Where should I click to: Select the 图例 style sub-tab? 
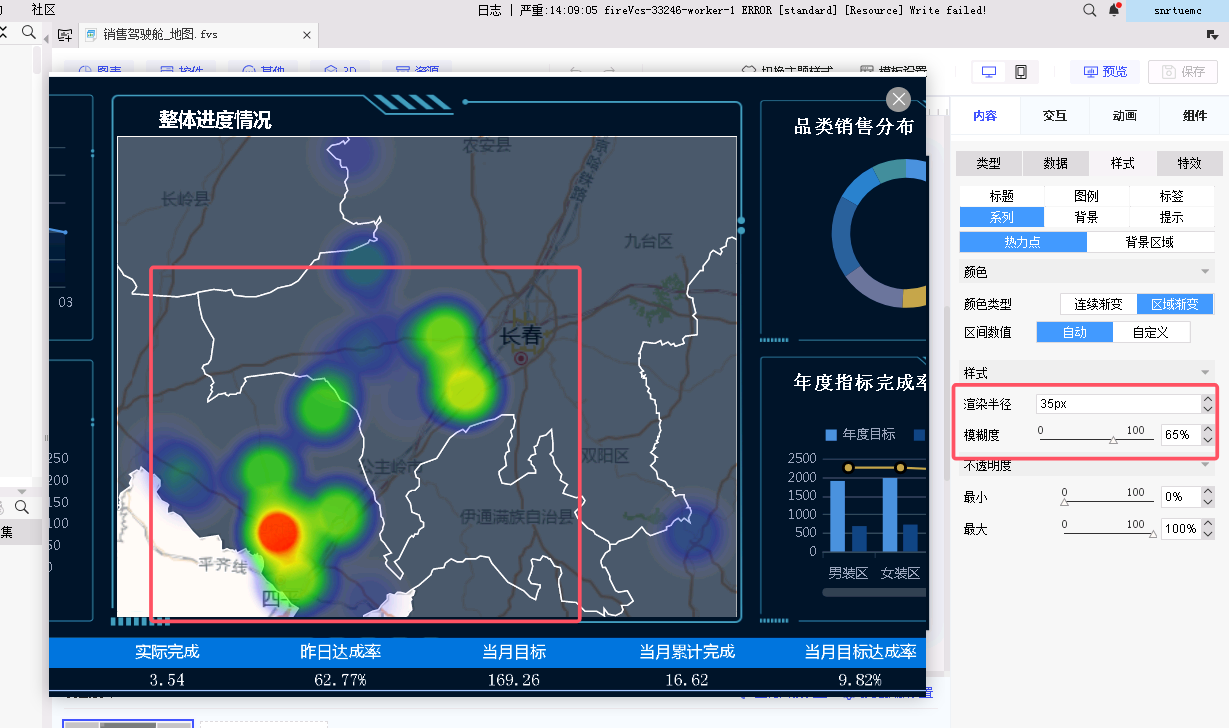[1087, 197]
